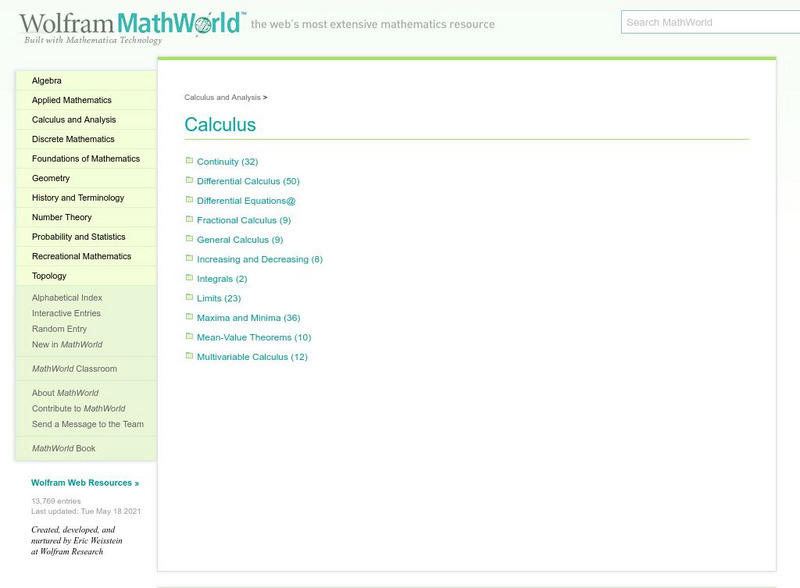Open Differential Equations@ topic

pyautogui.click(x=246, y=201)
